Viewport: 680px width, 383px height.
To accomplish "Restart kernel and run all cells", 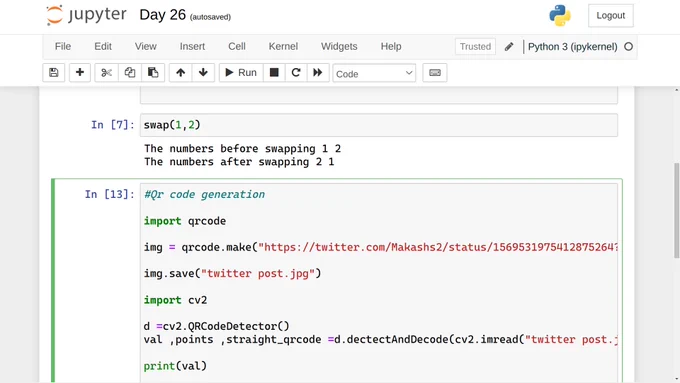I will click(318, 72).
